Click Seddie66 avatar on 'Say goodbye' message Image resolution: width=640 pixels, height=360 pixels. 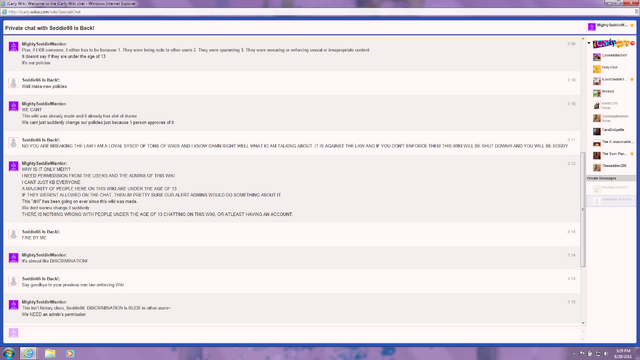(13, 281)
